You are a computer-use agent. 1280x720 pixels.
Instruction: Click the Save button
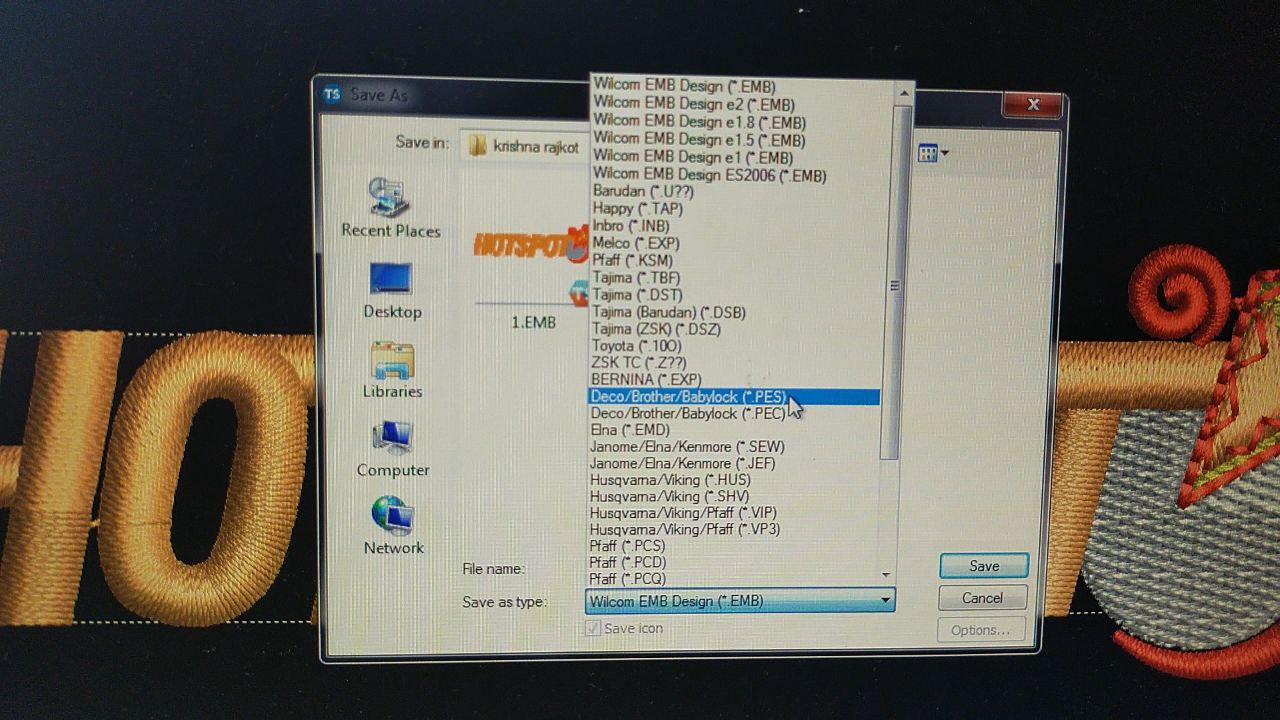point(983,566)
